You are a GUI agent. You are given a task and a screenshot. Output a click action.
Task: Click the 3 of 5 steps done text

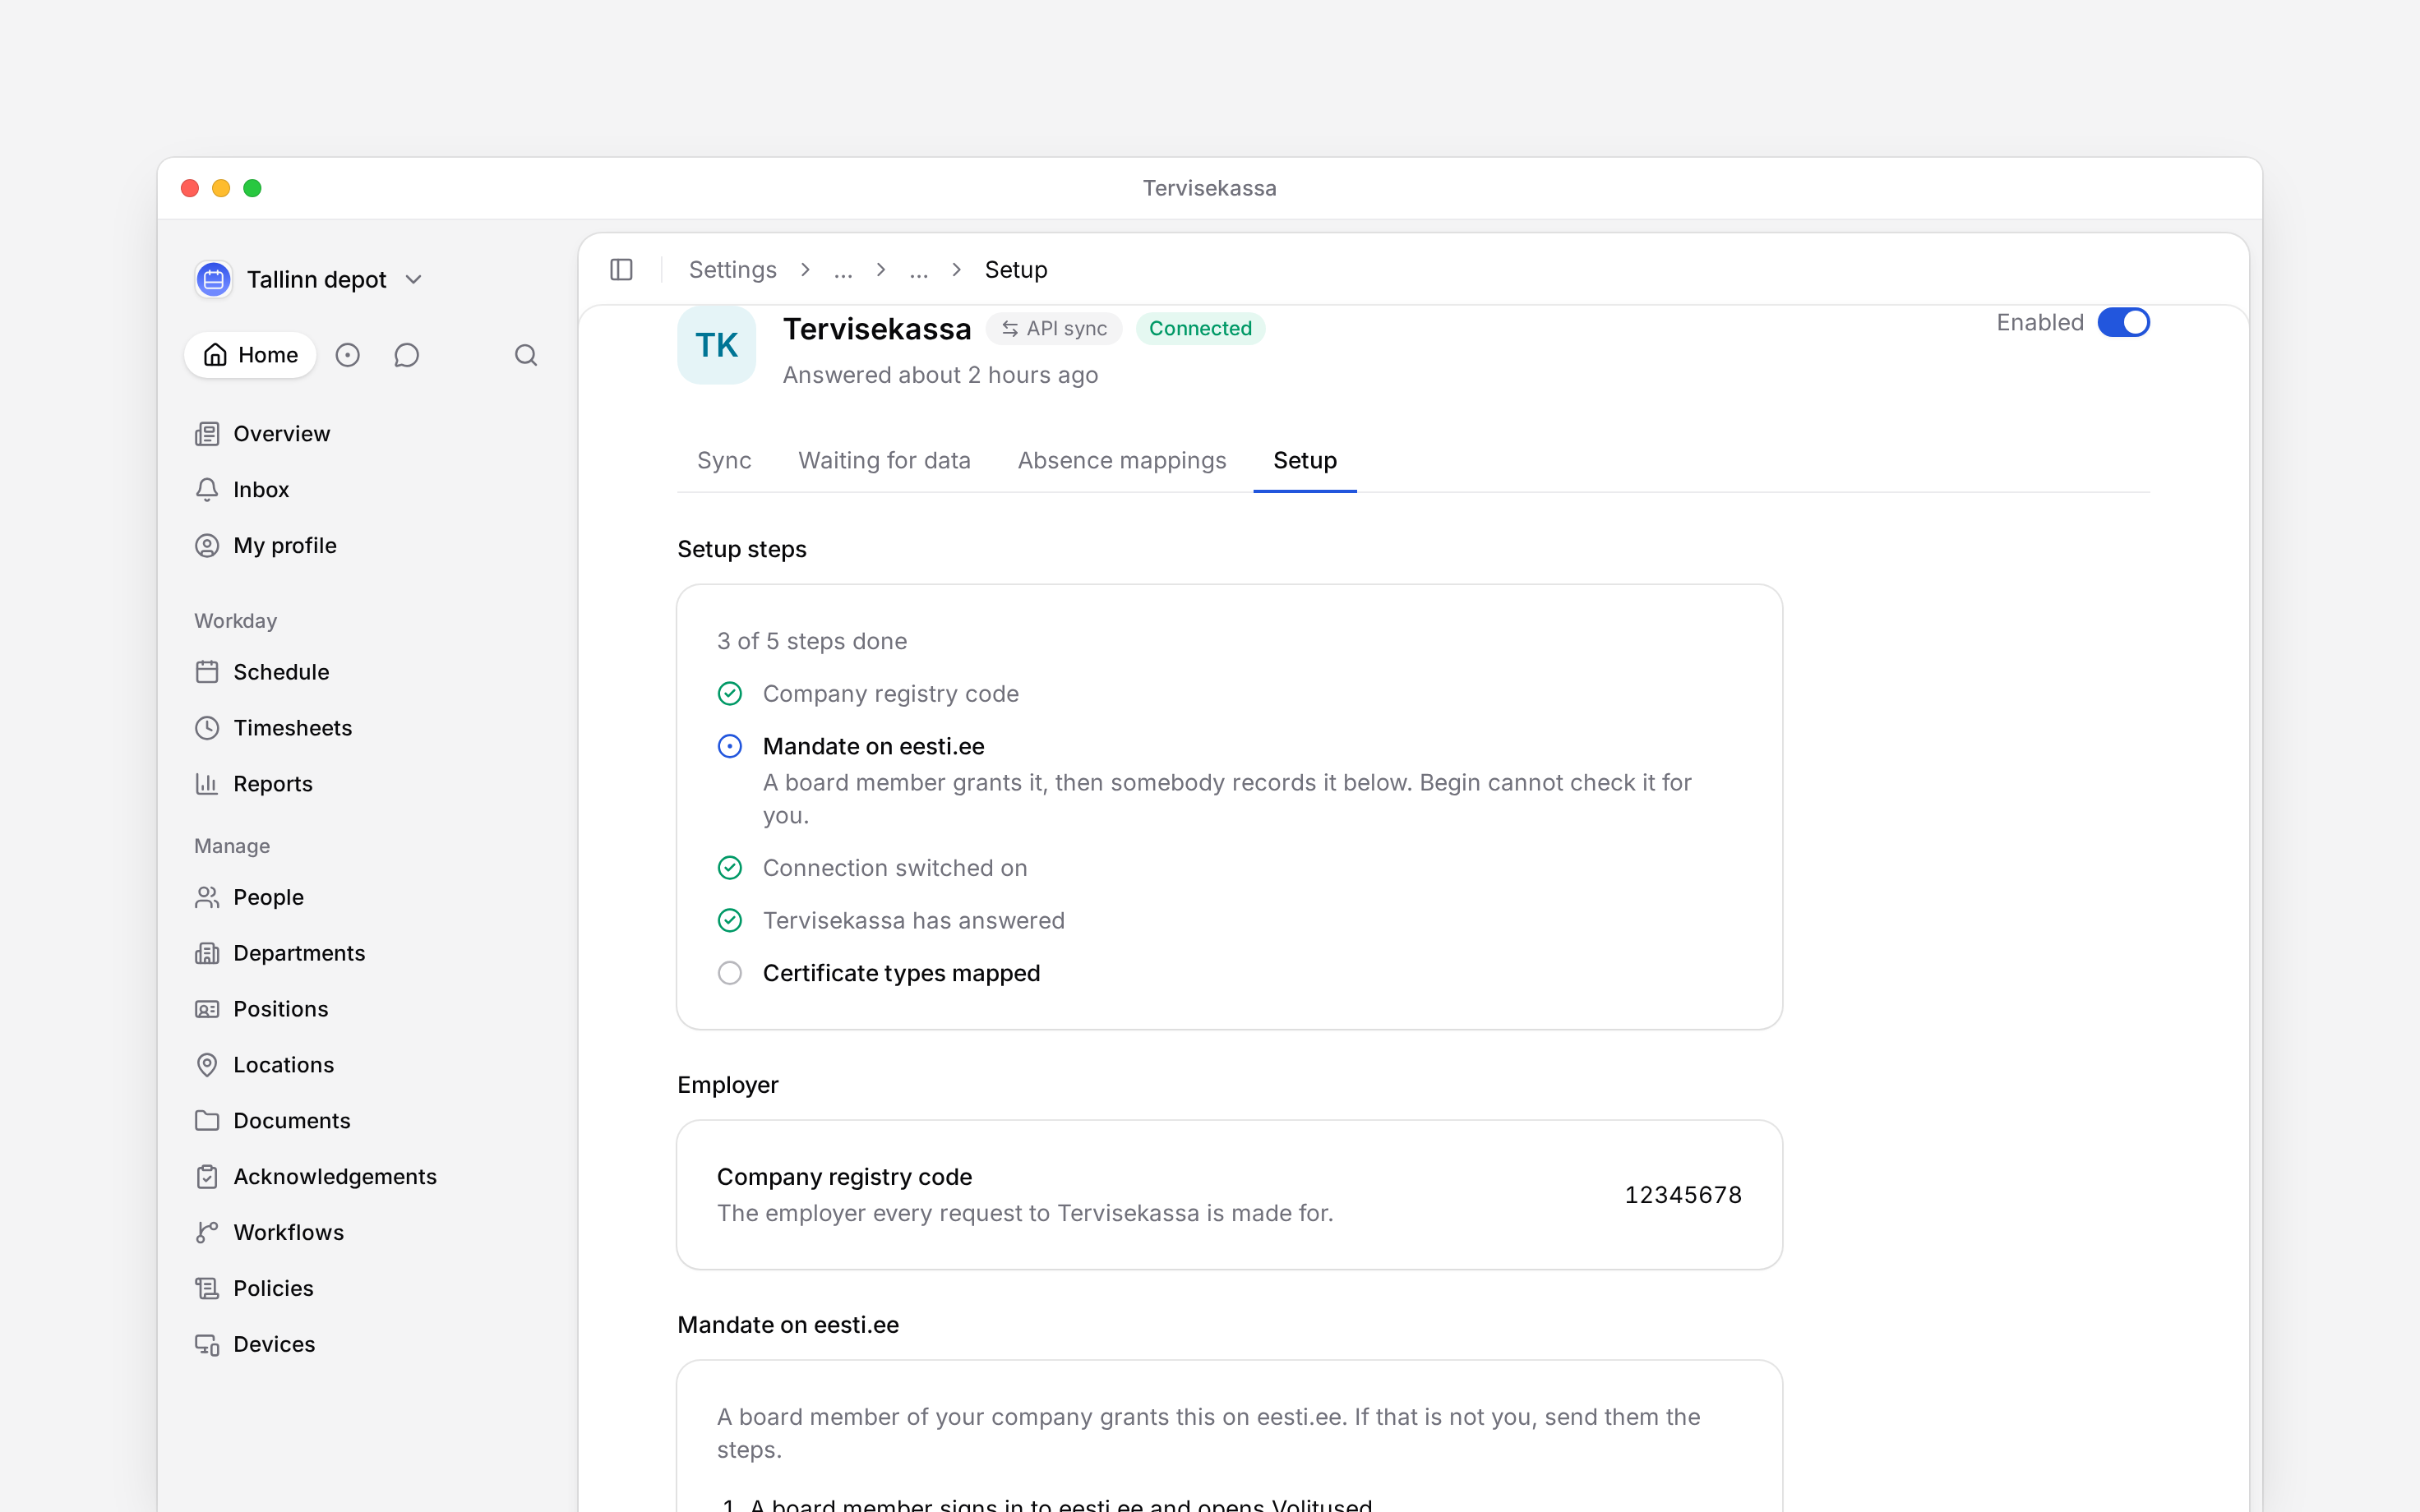coord(812,641)
